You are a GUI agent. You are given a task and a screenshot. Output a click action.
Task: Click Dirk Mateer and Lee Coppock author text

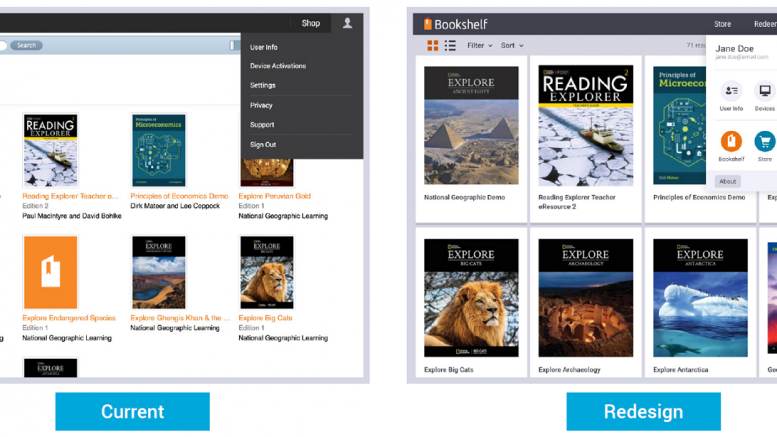(175, 206)
